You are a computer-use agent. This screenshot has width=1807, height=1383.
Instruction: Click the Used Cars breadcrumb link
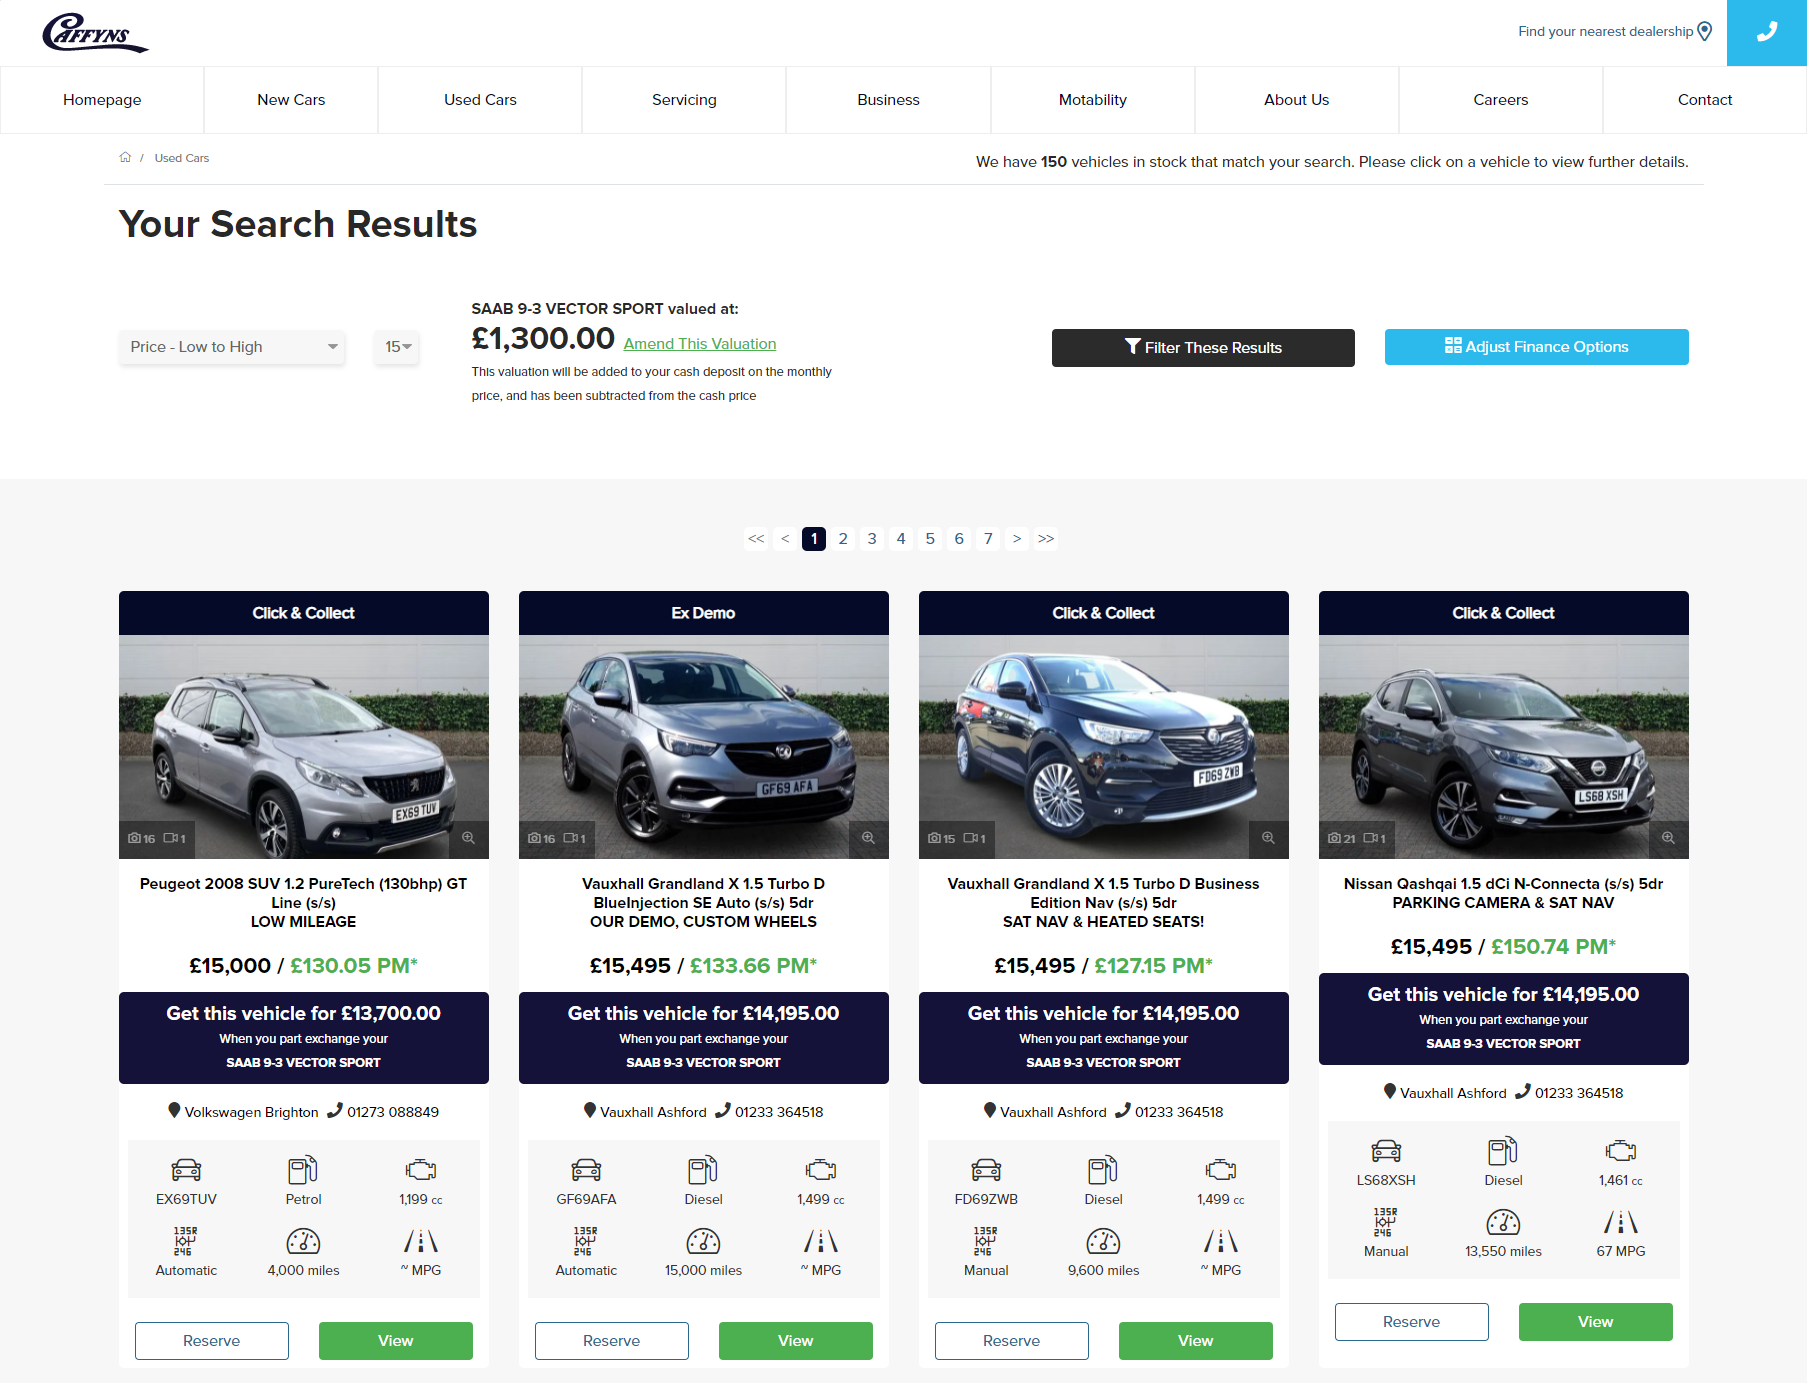click(x=182, y=158)
